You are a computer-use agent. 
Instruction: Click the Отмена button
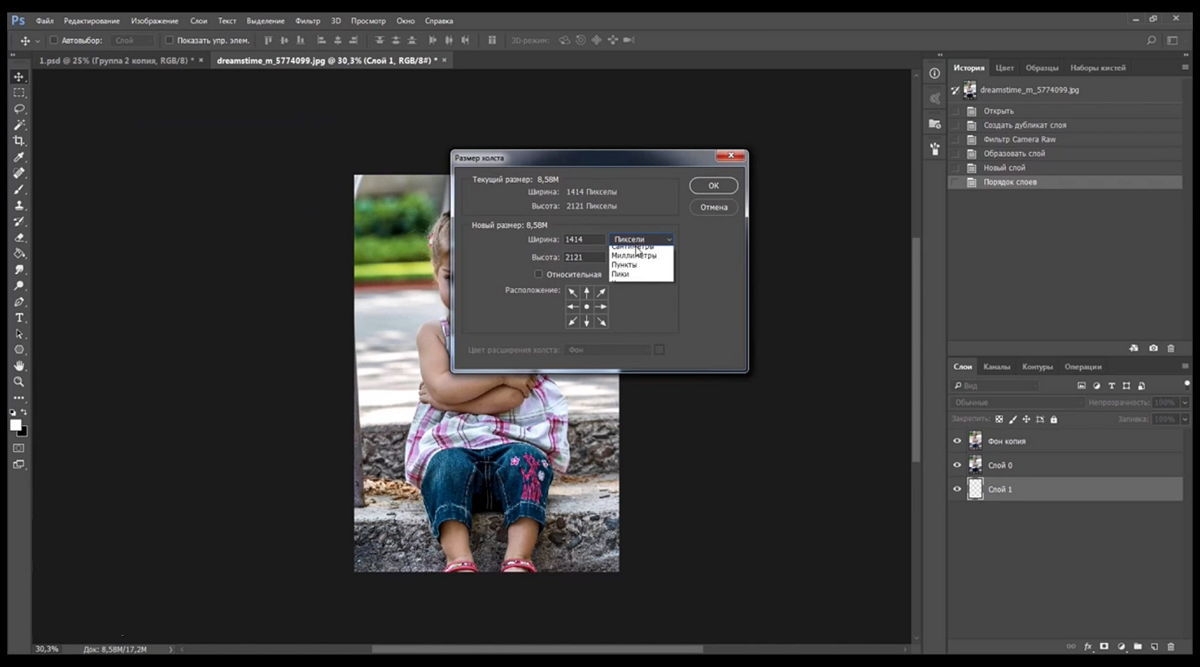714,207
